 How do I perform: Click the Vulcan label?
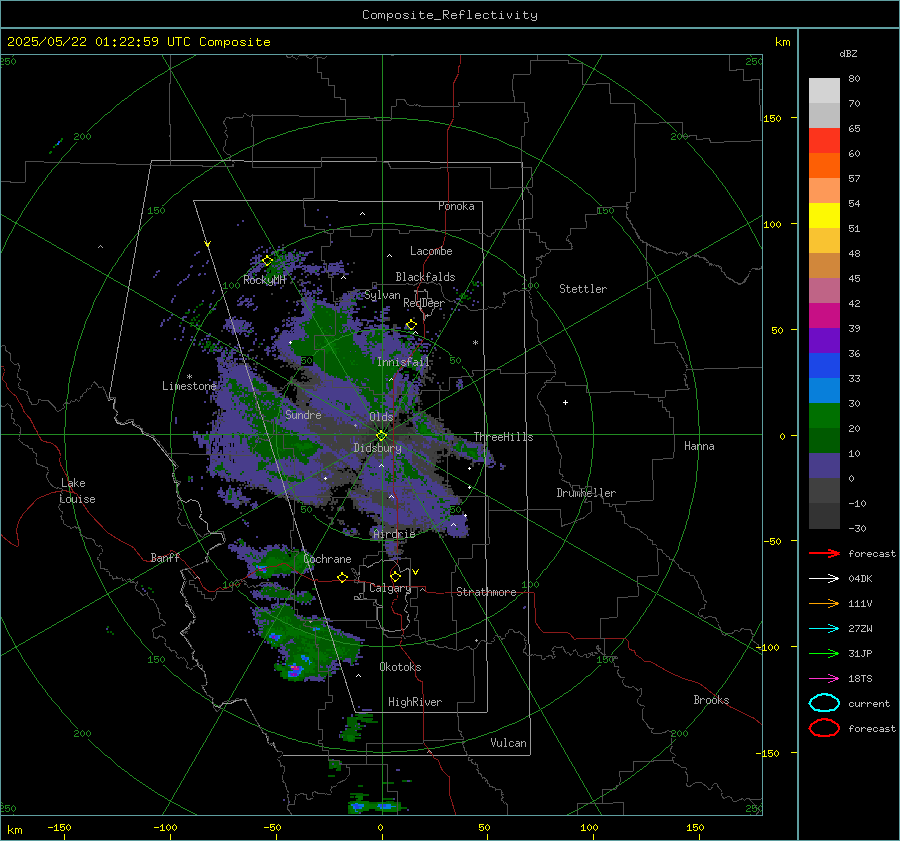click(x=509, y=743)
